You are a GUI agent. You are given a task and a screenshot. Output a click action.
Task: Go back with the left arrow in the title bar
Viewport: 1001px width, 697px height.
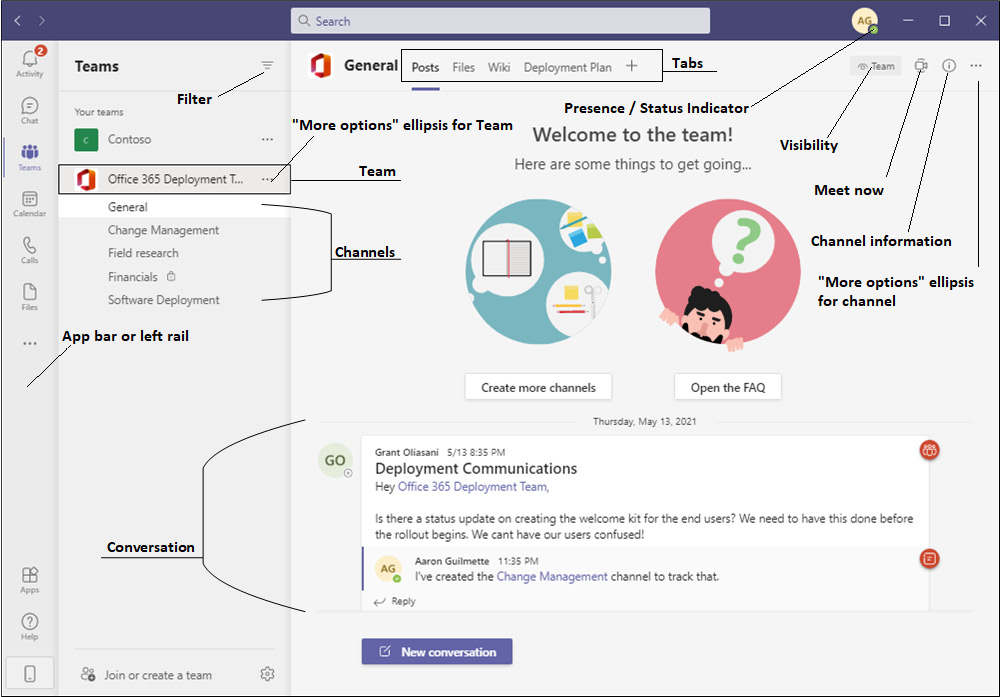[18, 21]
